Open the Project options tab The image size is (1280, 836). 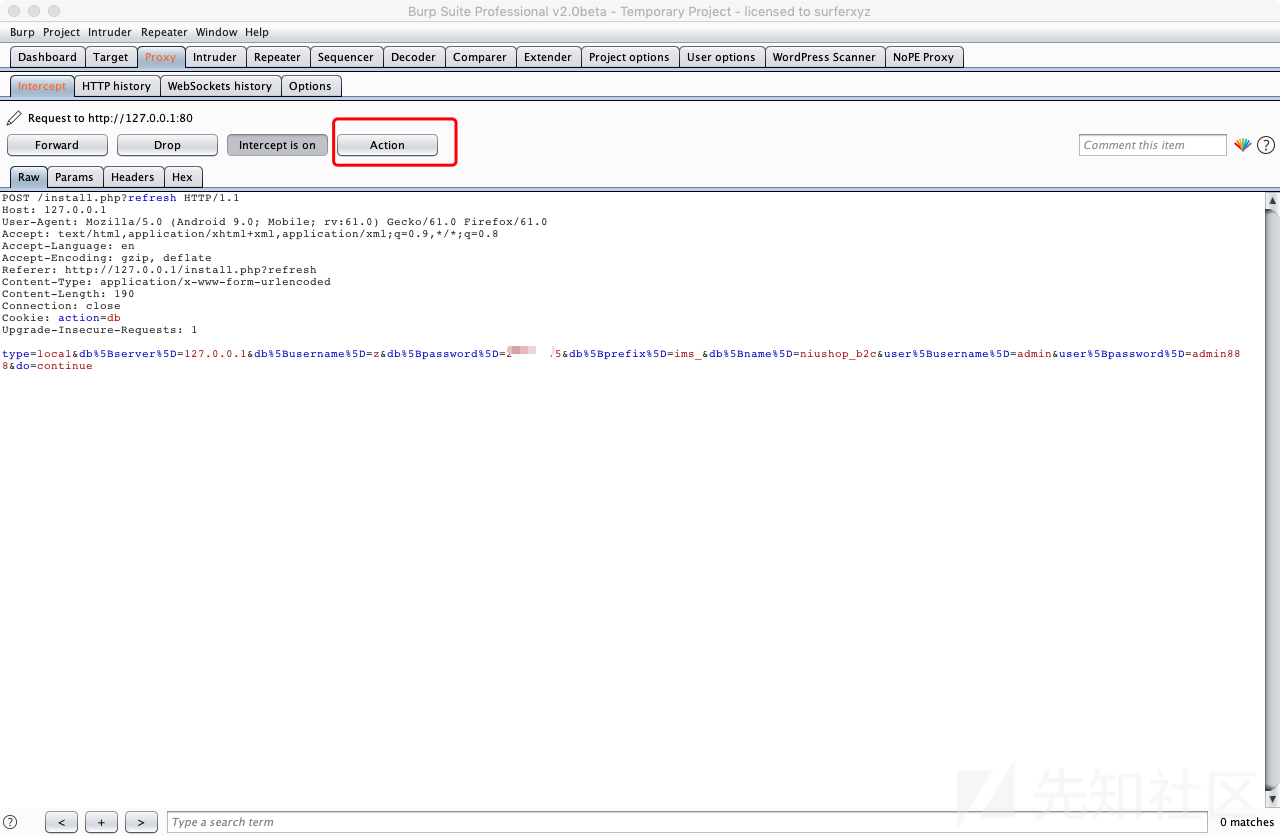(629, 57)
